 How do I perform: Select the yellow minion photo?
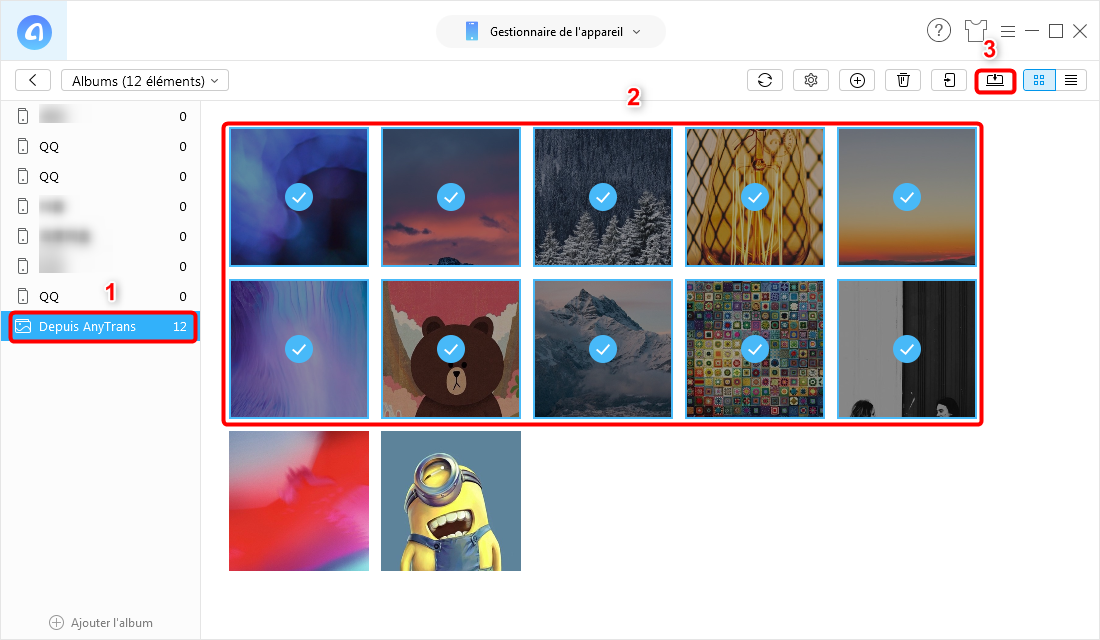coord(450,501)
